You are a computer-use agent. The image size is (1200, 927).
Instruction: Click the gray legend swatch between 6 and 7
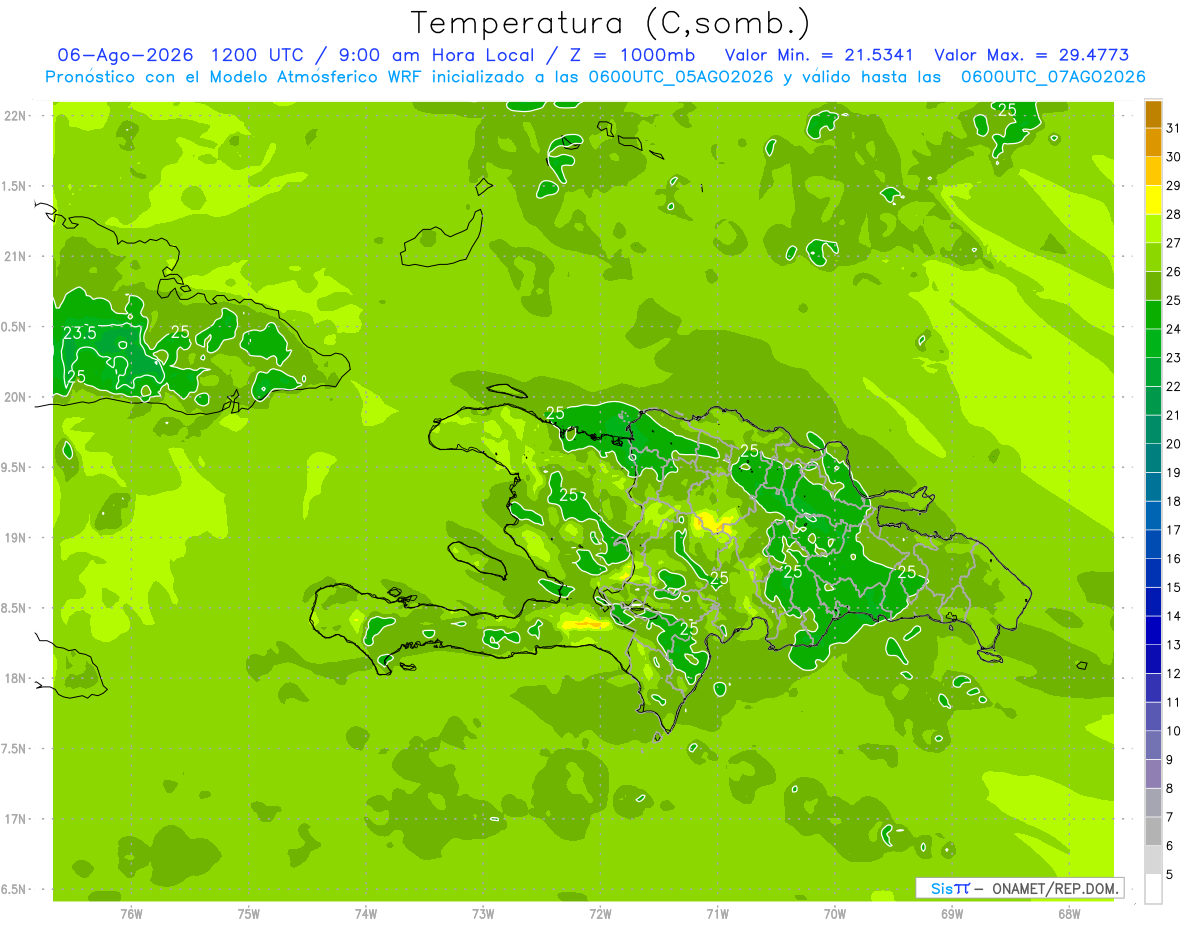pyautogui.click(x=1153, y=831)
